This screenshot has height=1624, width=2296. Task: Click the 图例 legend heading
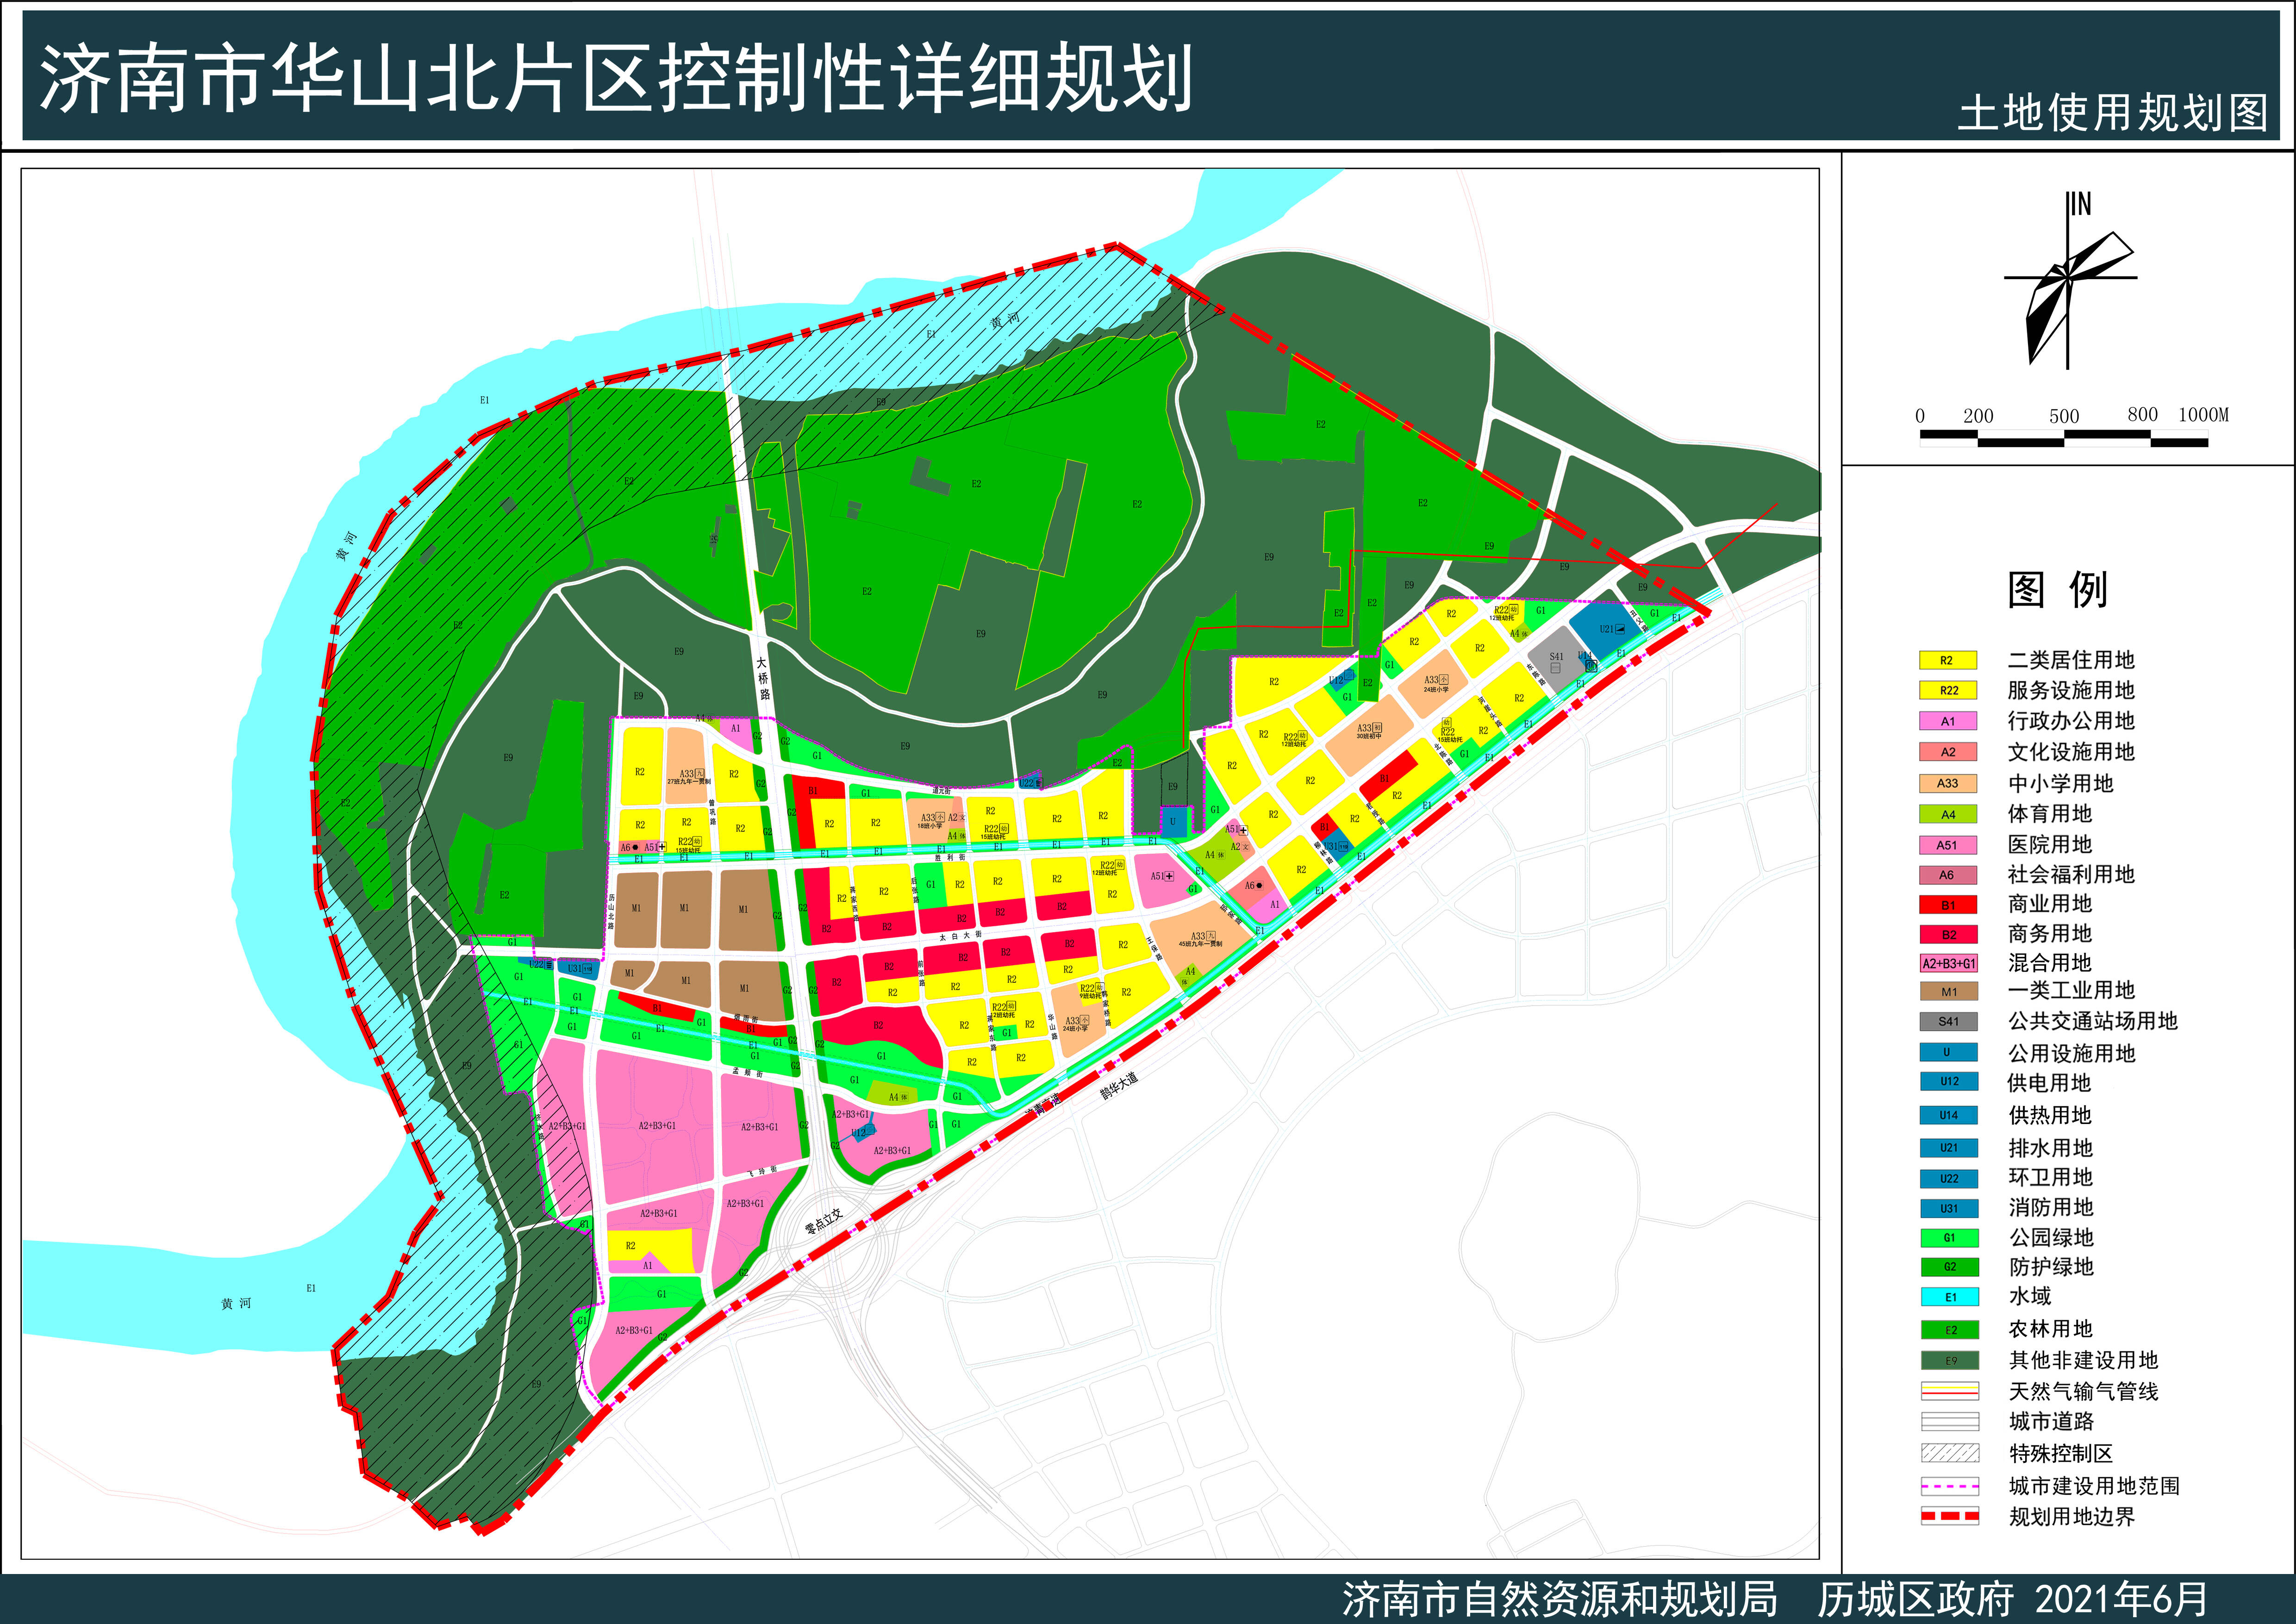point(2058,590)
